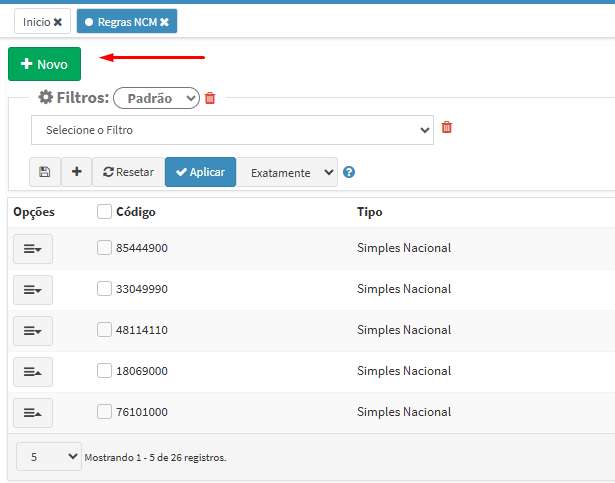This screenshot has width=615, height=483.
Task: Click the plus icon to add filter
Action: (x=76, y=172)
